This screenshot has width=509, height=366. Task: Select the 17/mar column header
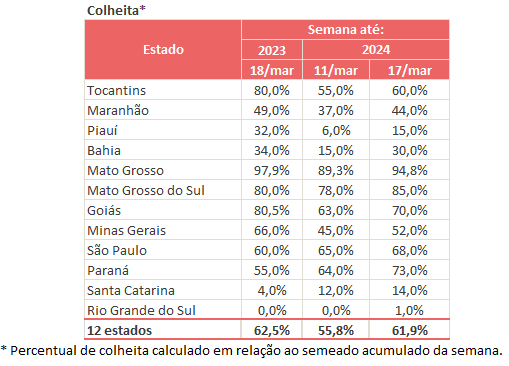pyautogui.click(x=409, y=70)
